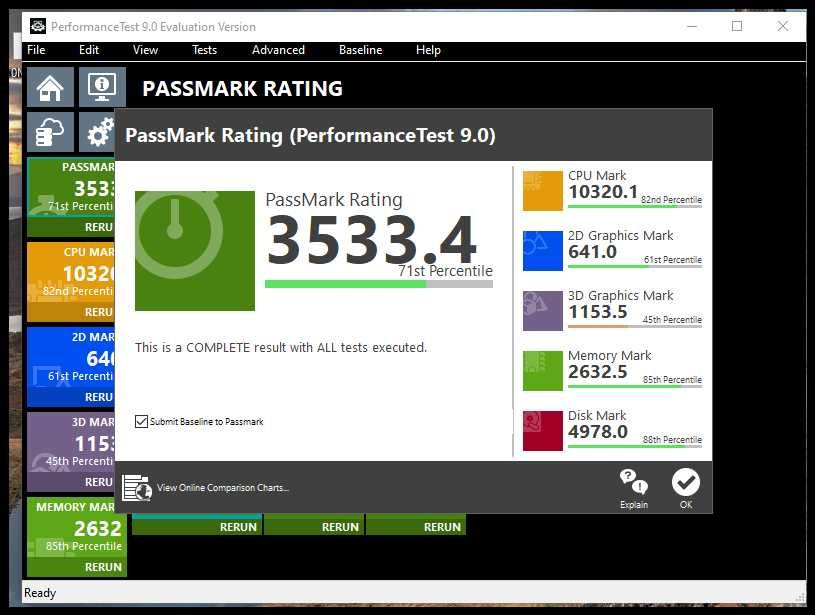This screenshot has width=815, height=615.
Task: Click the 2D Graphics Mark percentile bar
Action: click(x=635, y=266)
